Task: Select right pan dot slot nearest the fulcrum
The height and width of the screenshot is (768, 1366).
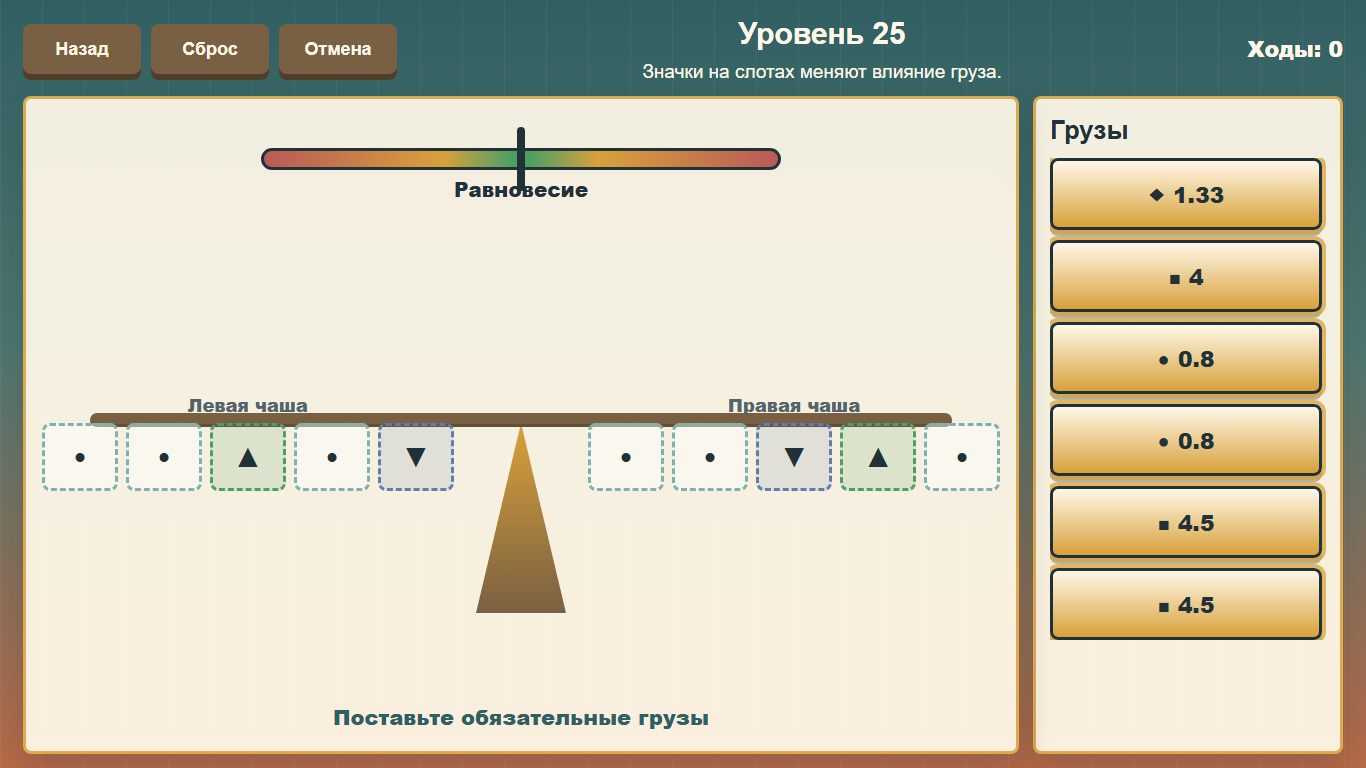Action: pos(626,457)
